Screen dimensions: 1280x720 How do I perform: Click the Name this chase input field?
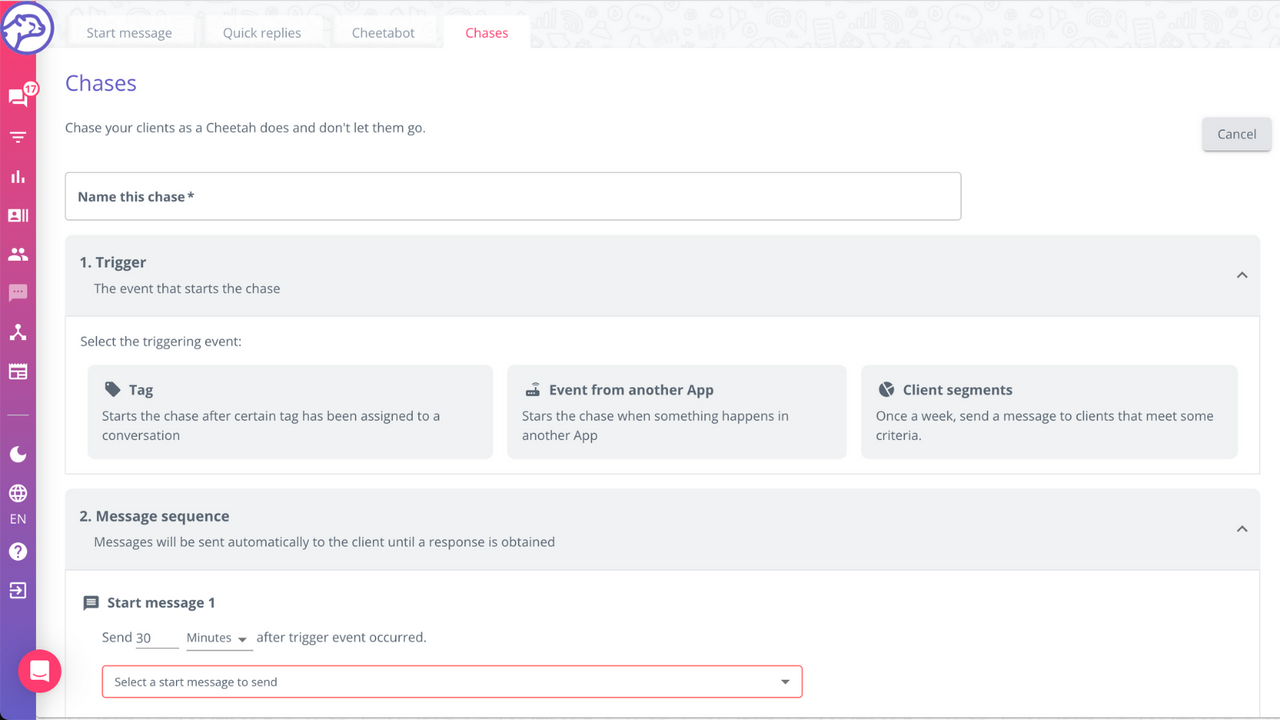tap(513, 196)
